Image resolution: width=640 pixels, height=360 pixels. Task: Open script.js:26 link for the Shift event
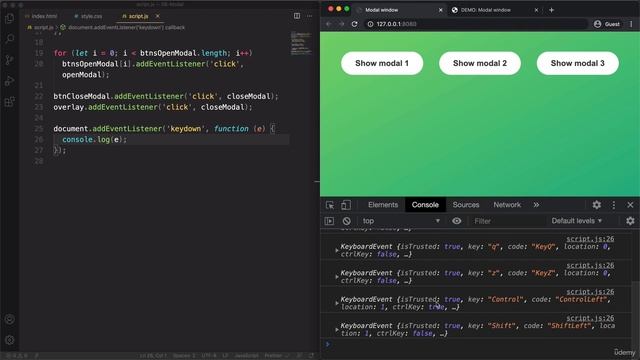click(x=590, y=318)
